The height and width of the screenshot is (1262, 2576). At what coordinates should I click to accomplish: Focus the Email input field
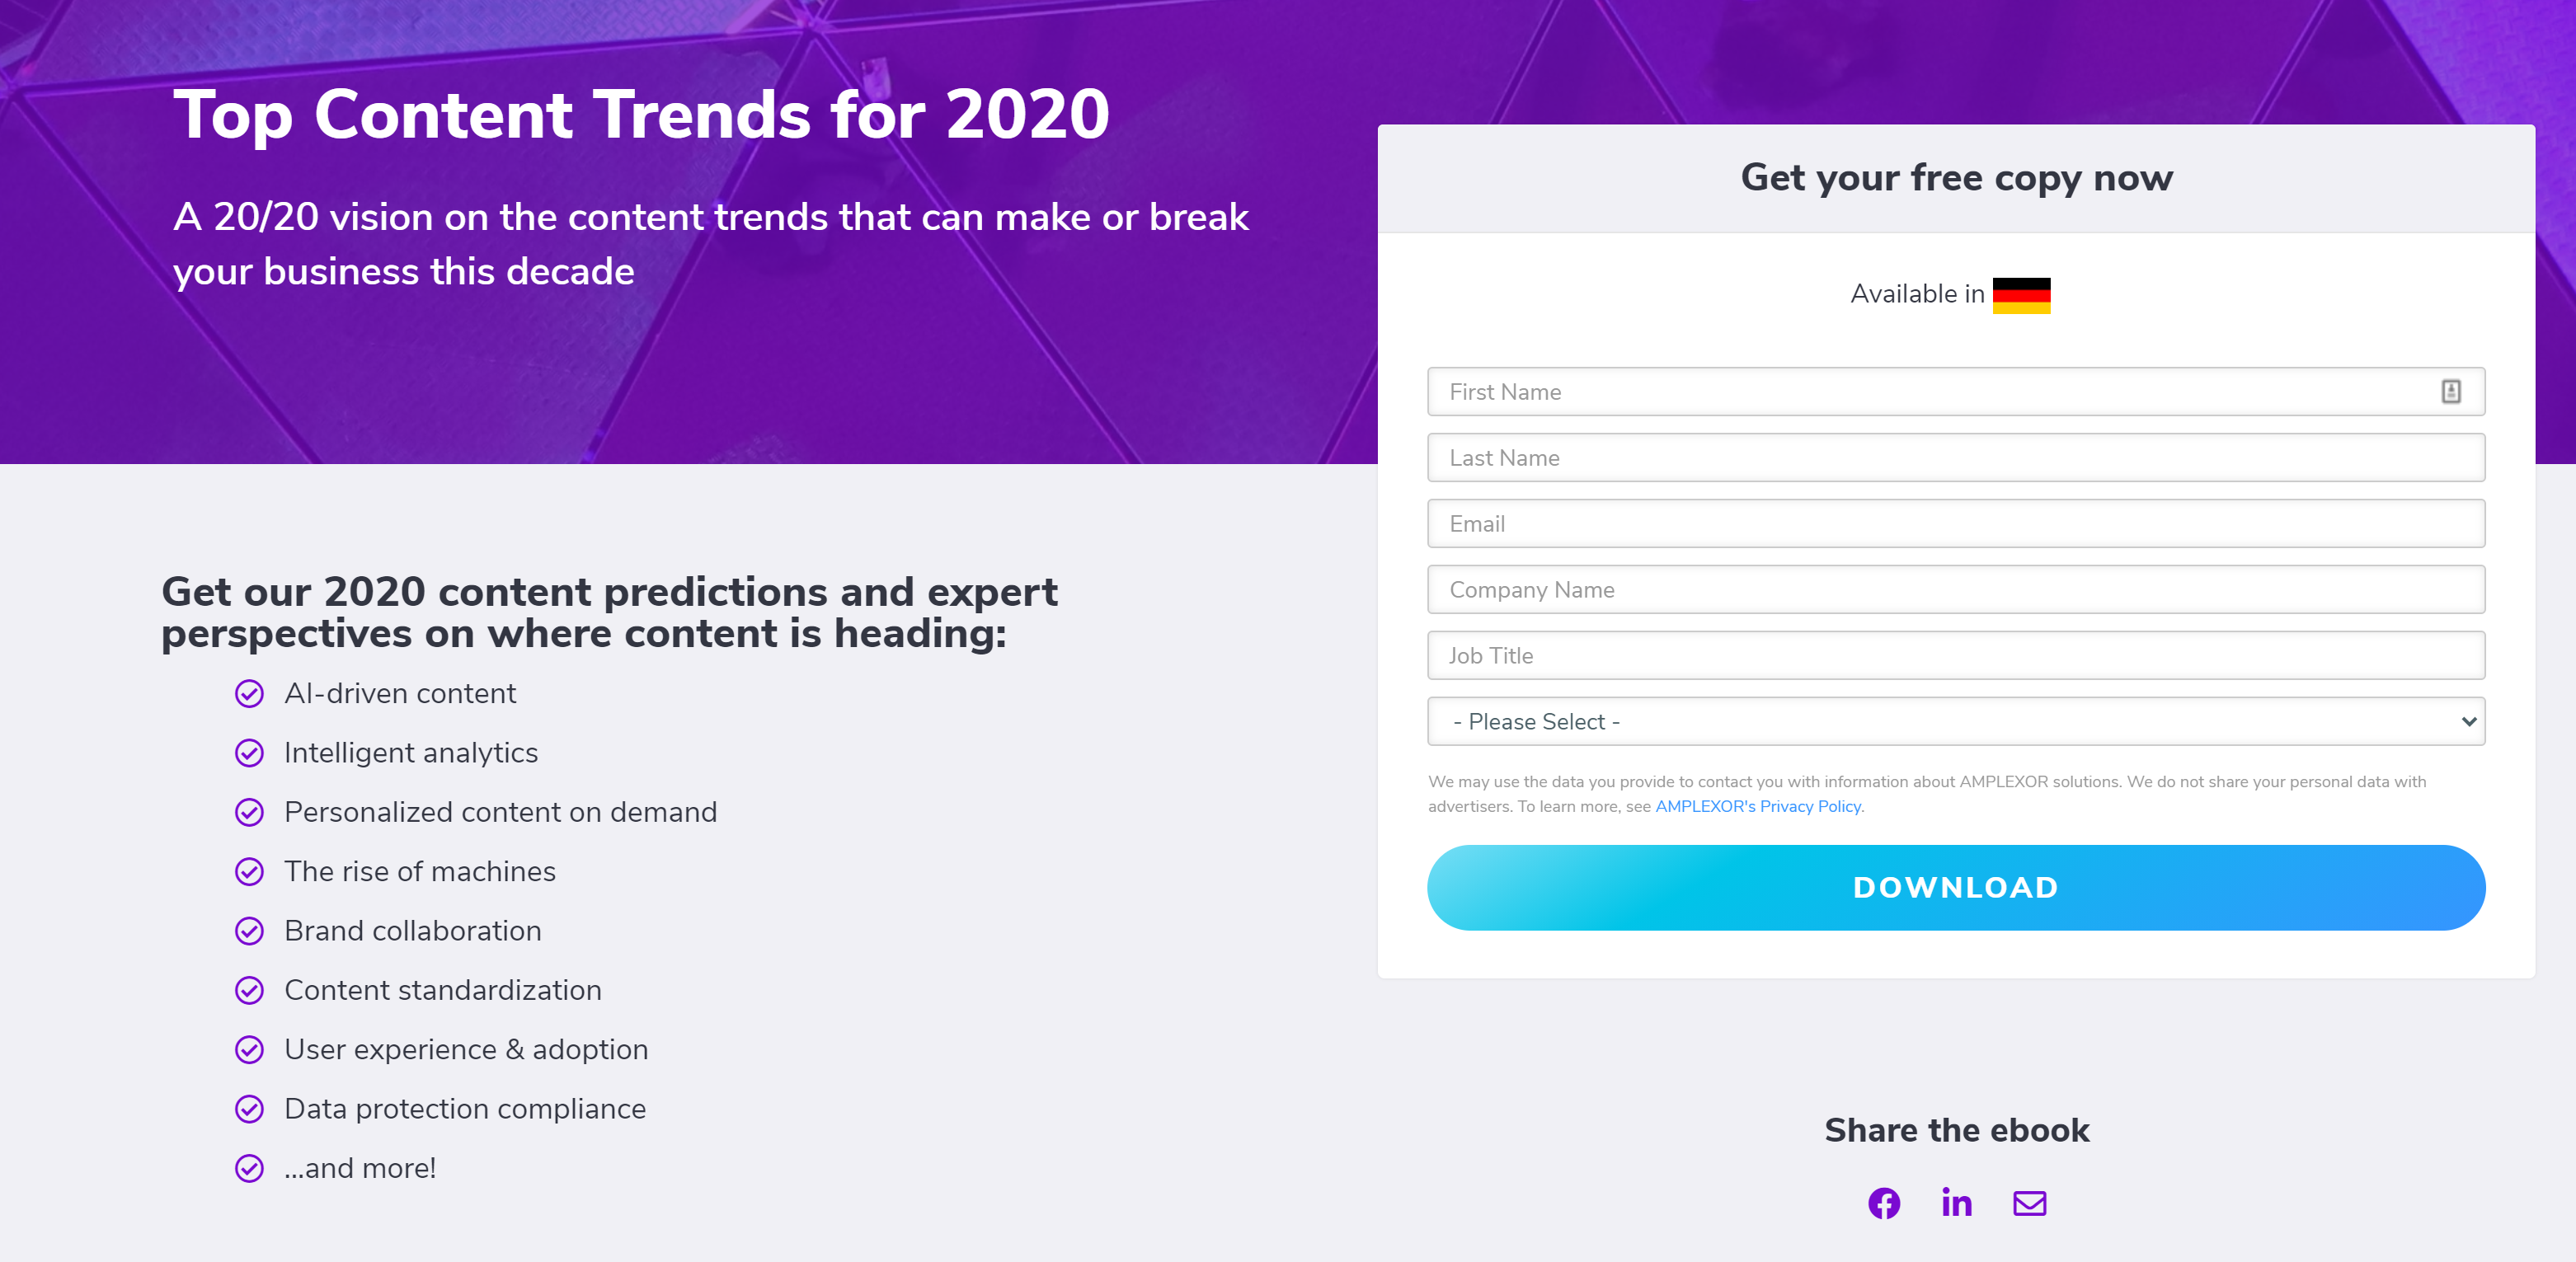click(x=1956, y=524)
